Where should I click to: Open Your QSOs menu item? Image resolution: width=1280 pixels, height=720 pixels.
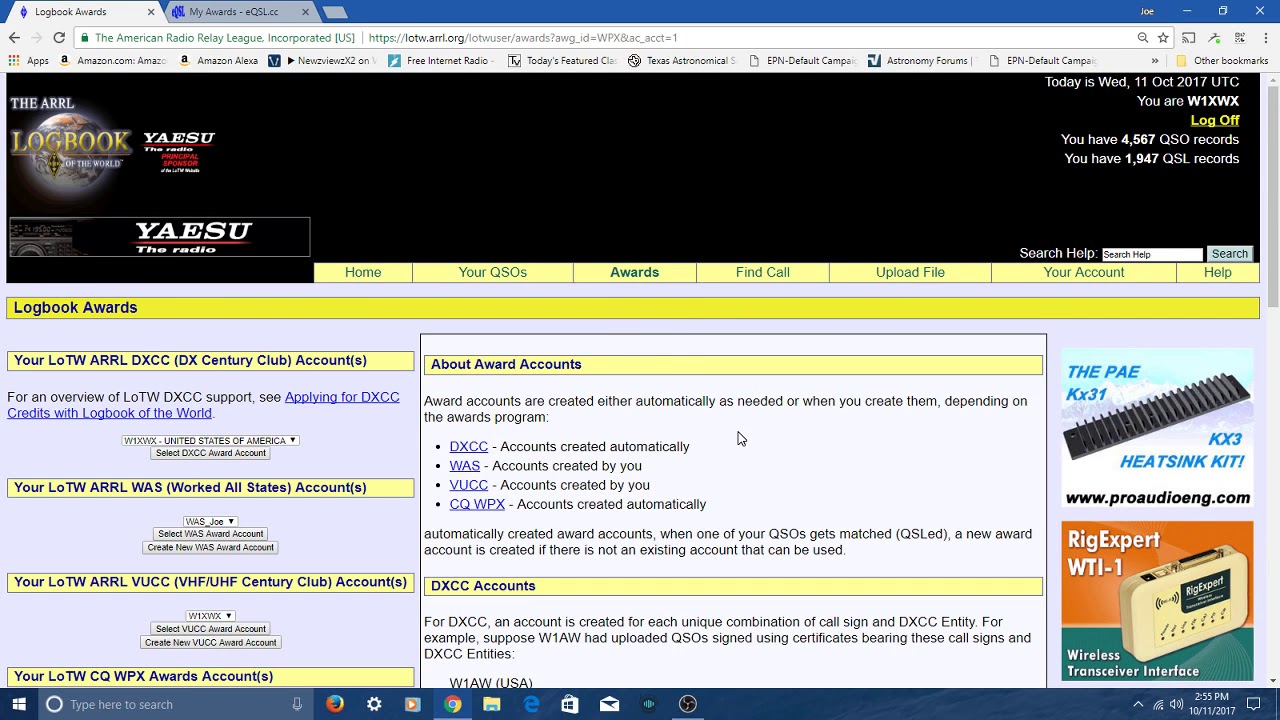pos(492,272)
